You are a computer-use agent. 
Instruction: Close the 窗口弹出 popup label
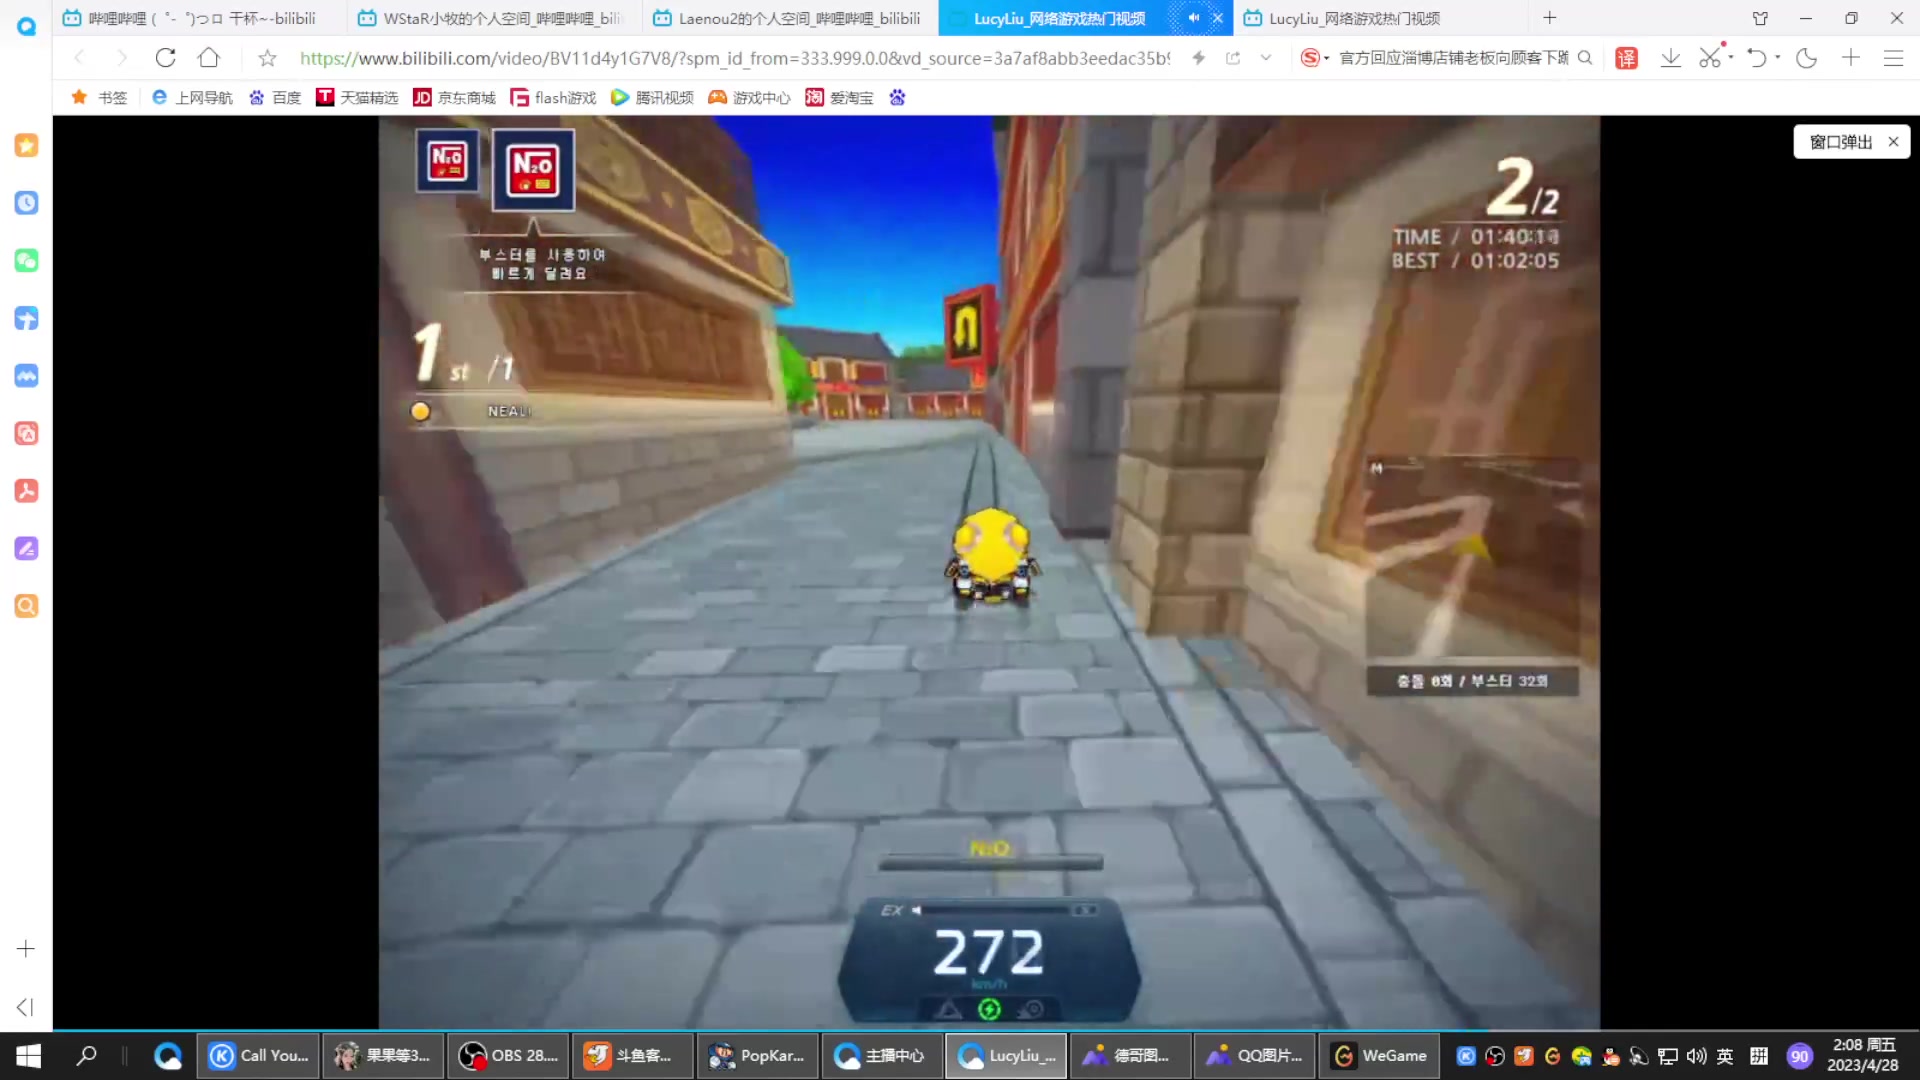pyautogui.click(x=1893, y=142)
